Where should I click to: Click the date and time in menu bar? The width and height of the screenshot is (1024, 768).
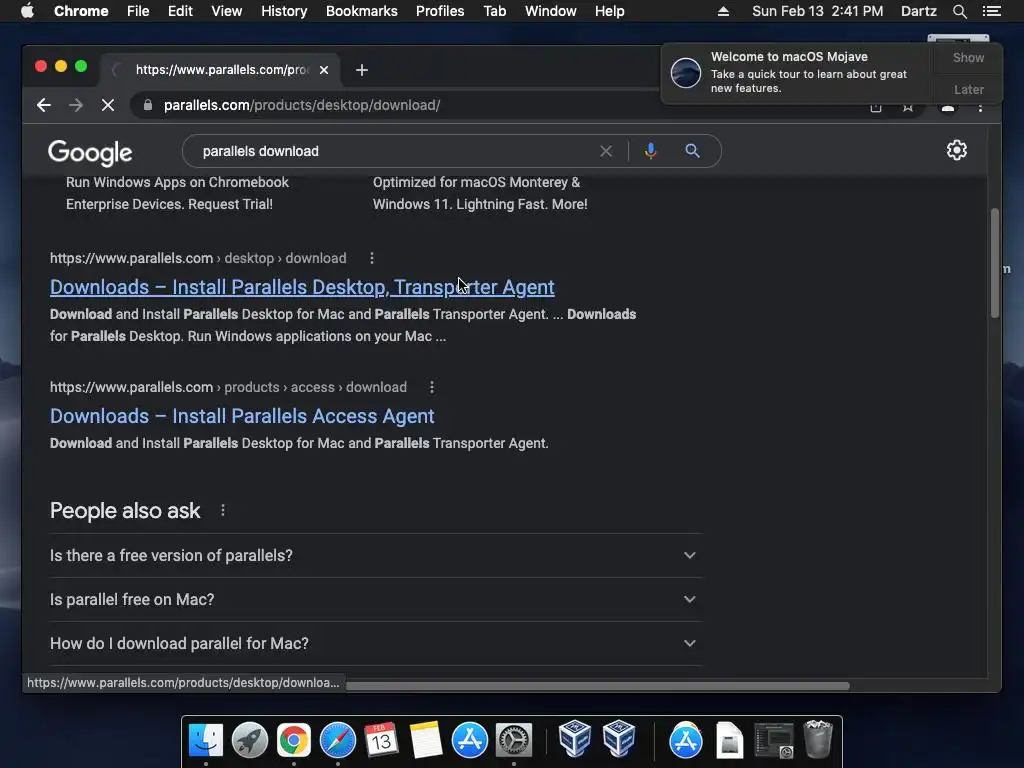pyautogui.click(x=818, y=11)
